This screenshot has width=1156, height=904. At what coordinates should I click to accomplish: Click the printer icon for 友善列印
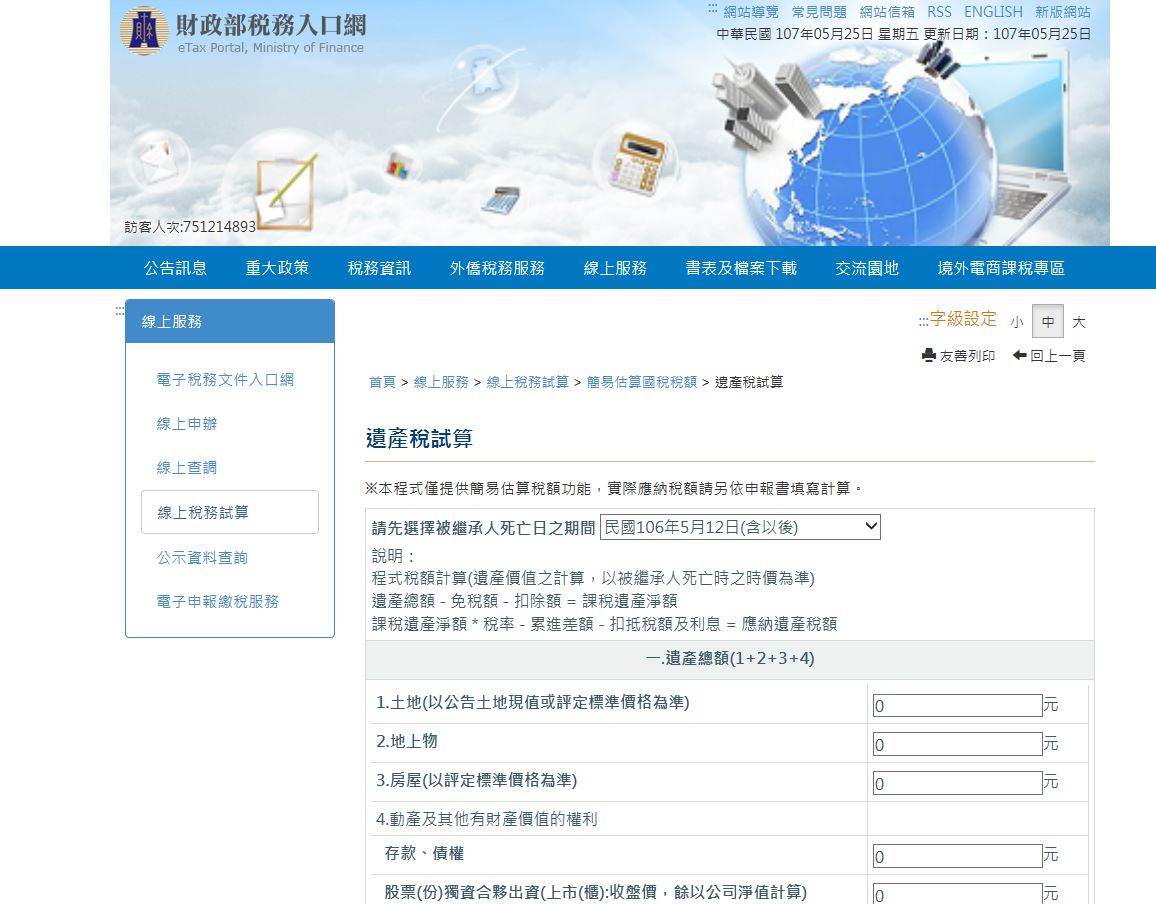tap(929, 355)
